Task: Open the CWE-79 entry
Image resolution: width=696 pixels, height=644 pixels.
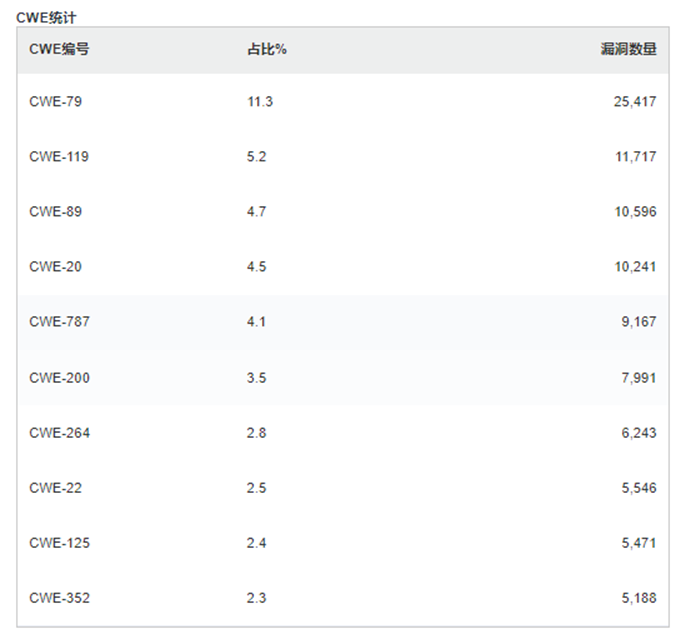Action: [x=55, y=102]
